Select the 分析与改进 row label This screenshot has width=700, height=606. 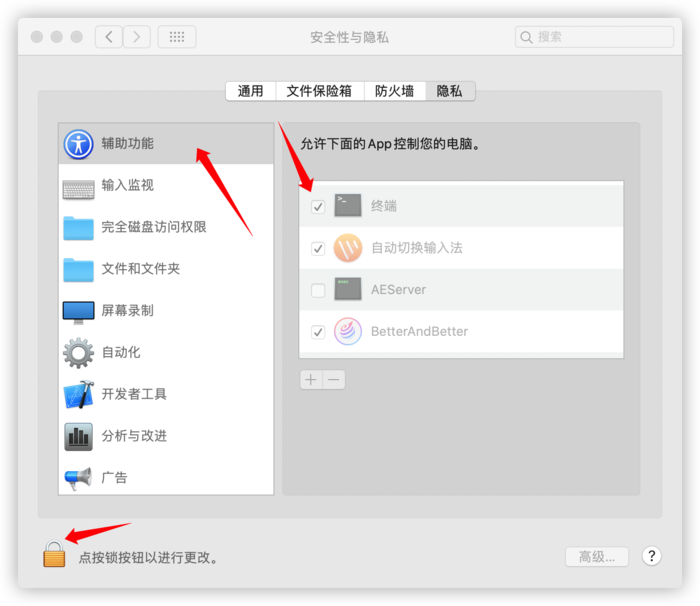click(134, 436)
